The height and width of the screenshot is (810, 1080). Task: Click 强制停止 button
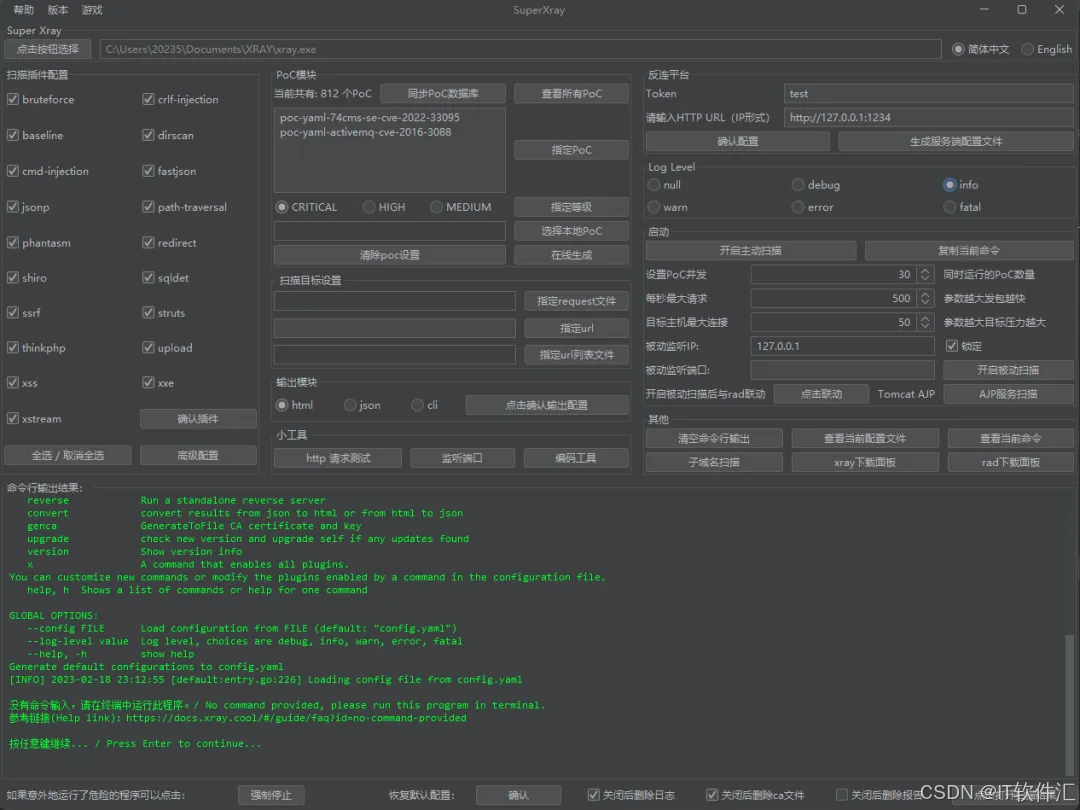tap(271, 795)
